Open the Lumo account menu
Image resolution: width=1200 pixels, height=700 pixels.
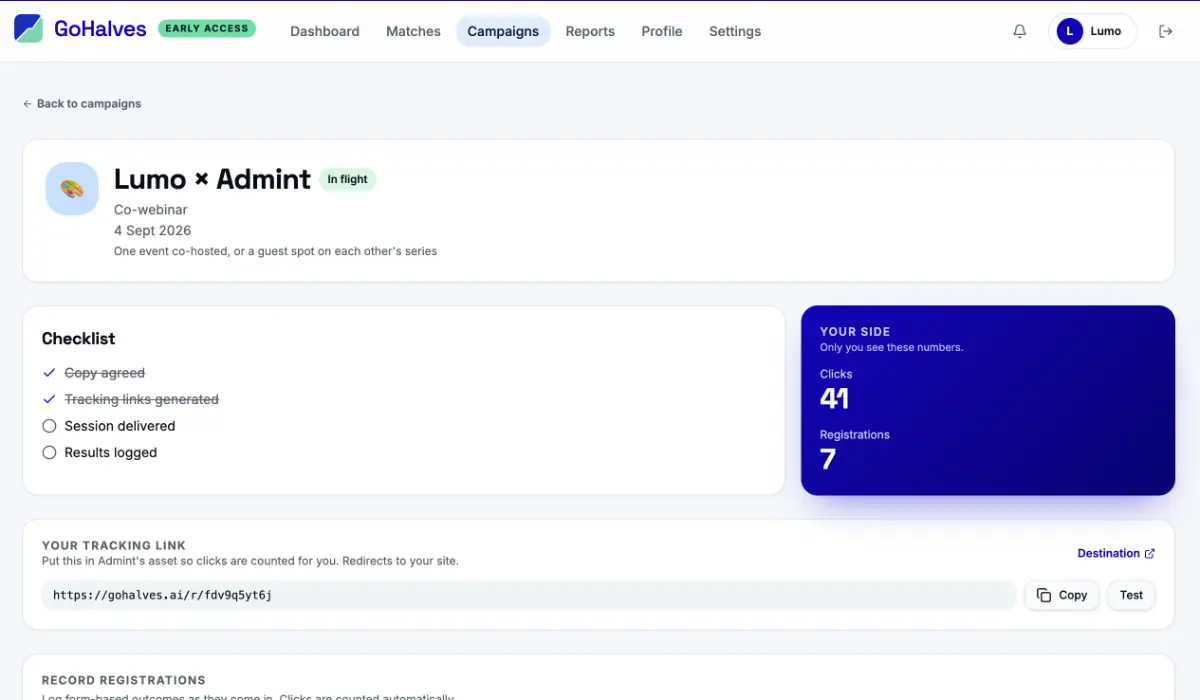1092,31
